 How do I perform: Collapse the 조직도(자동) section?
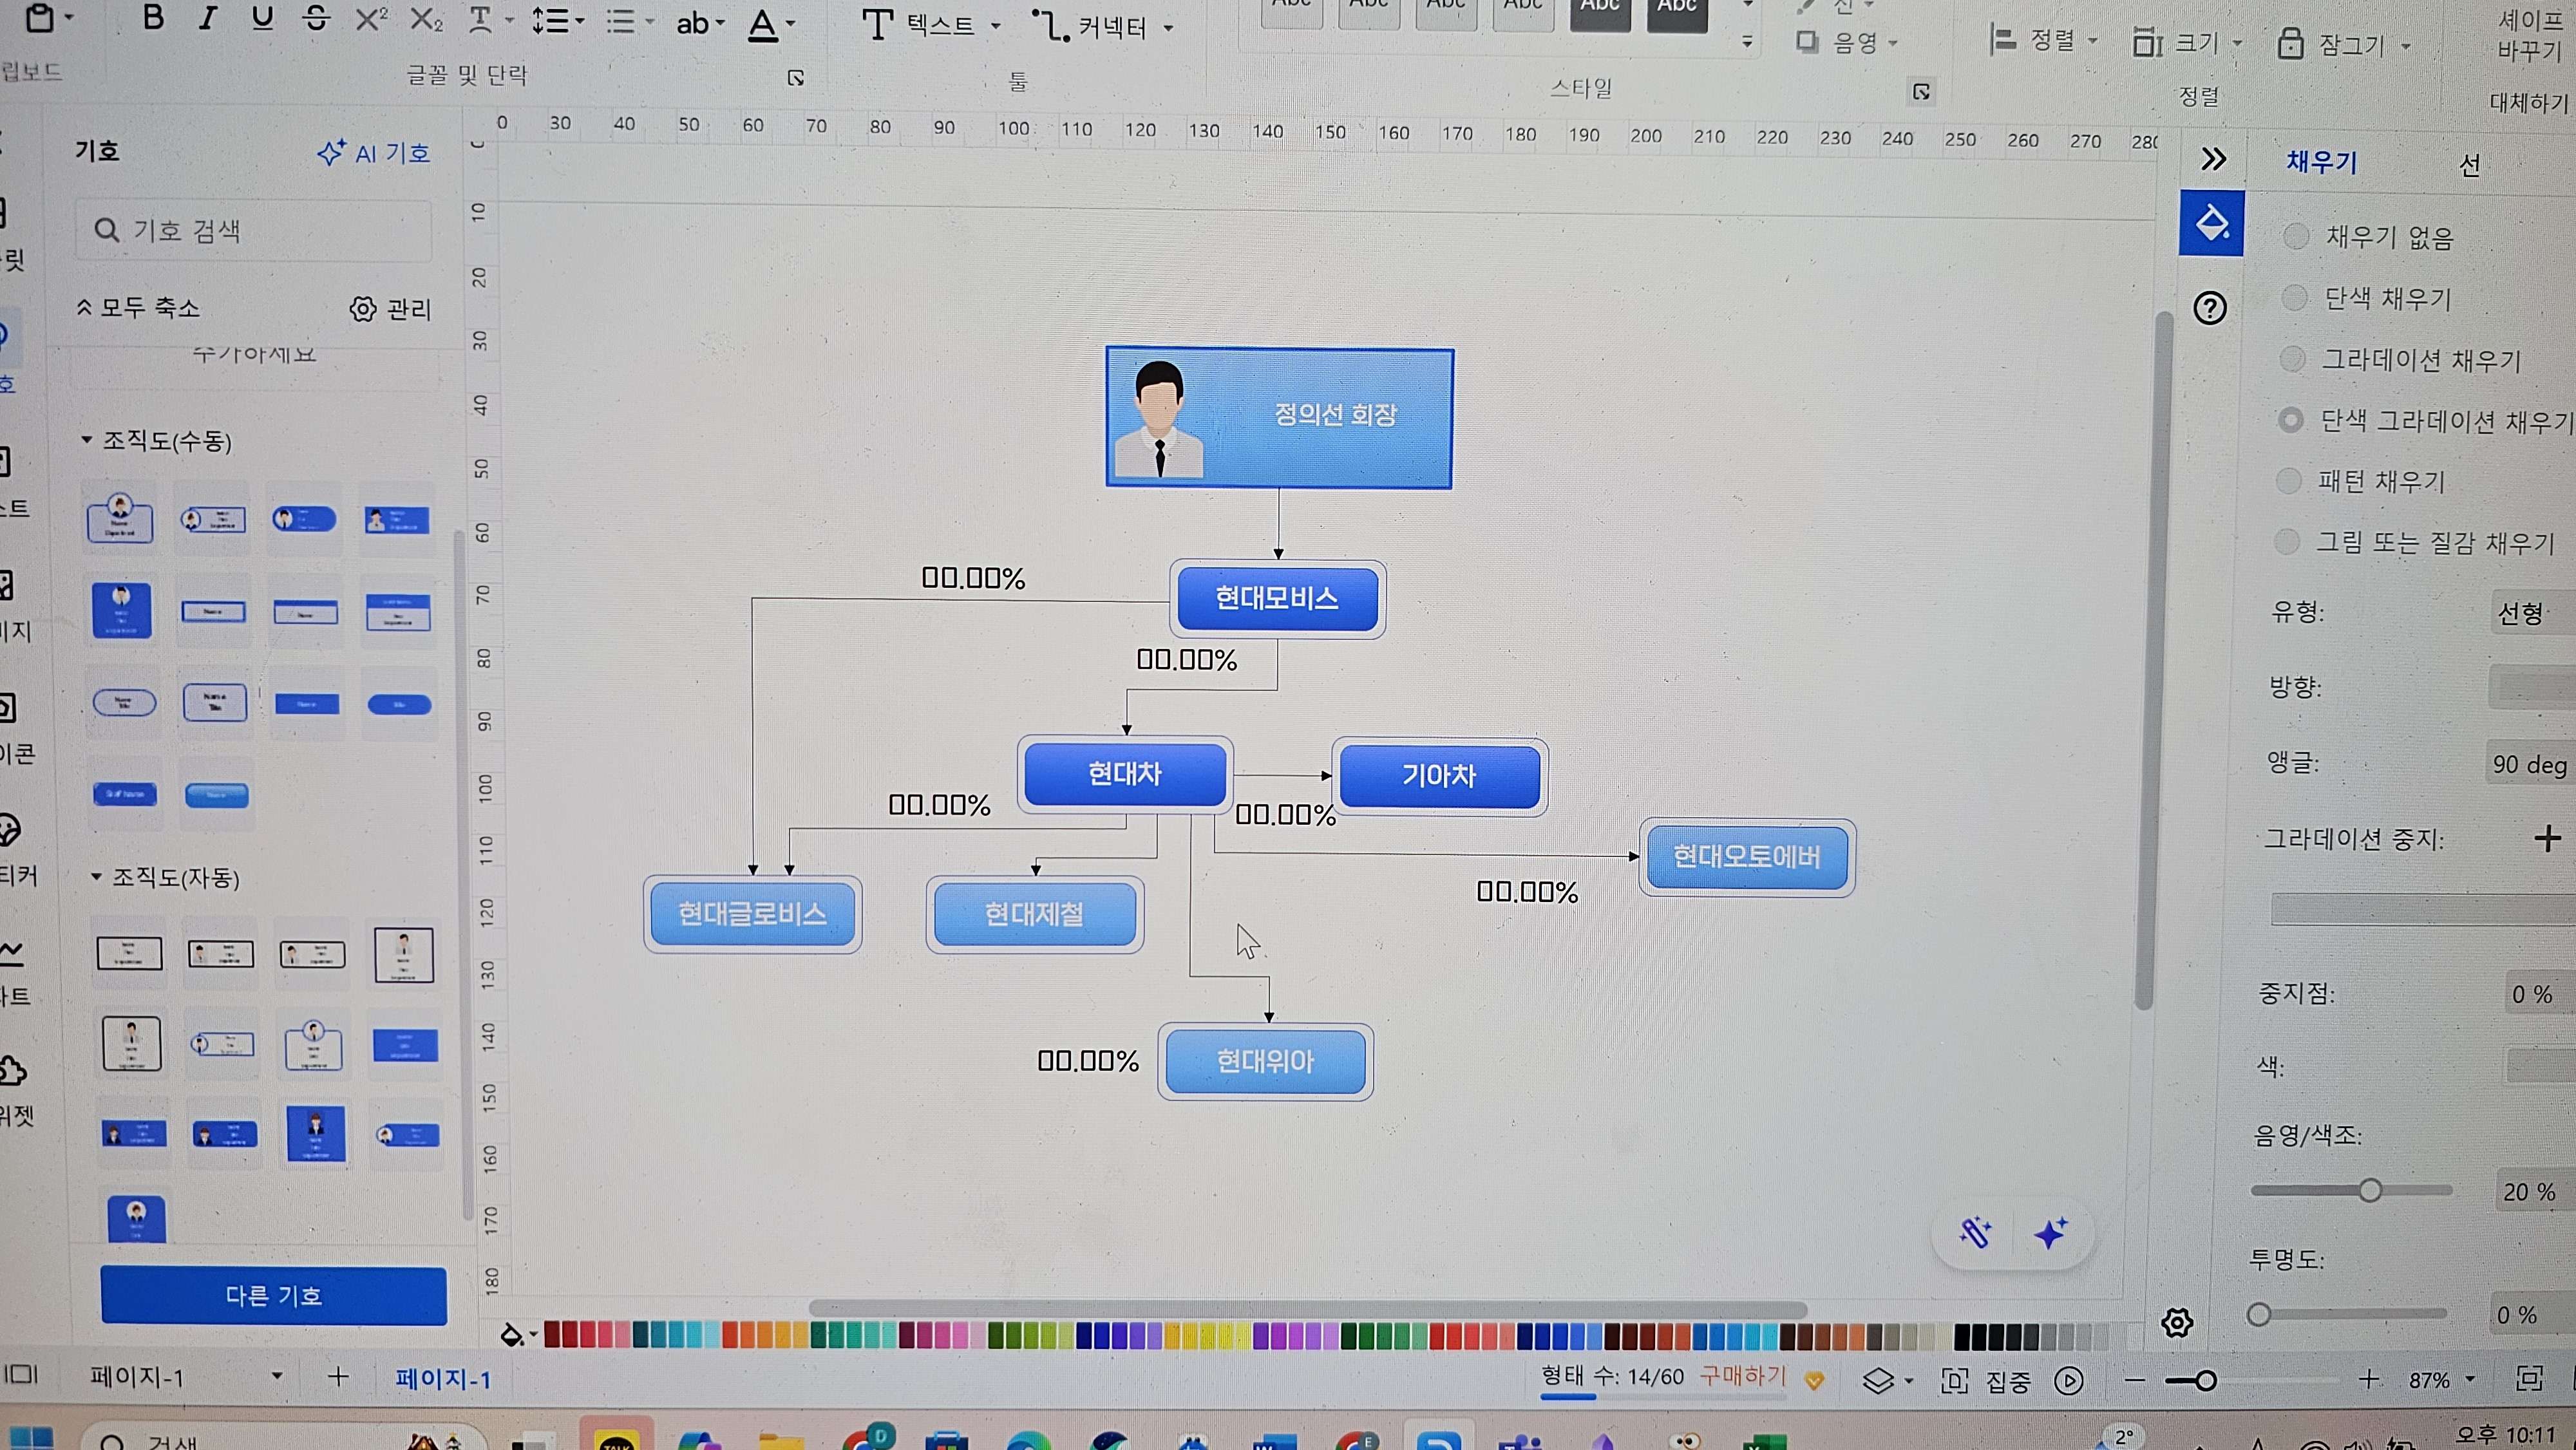96,876
